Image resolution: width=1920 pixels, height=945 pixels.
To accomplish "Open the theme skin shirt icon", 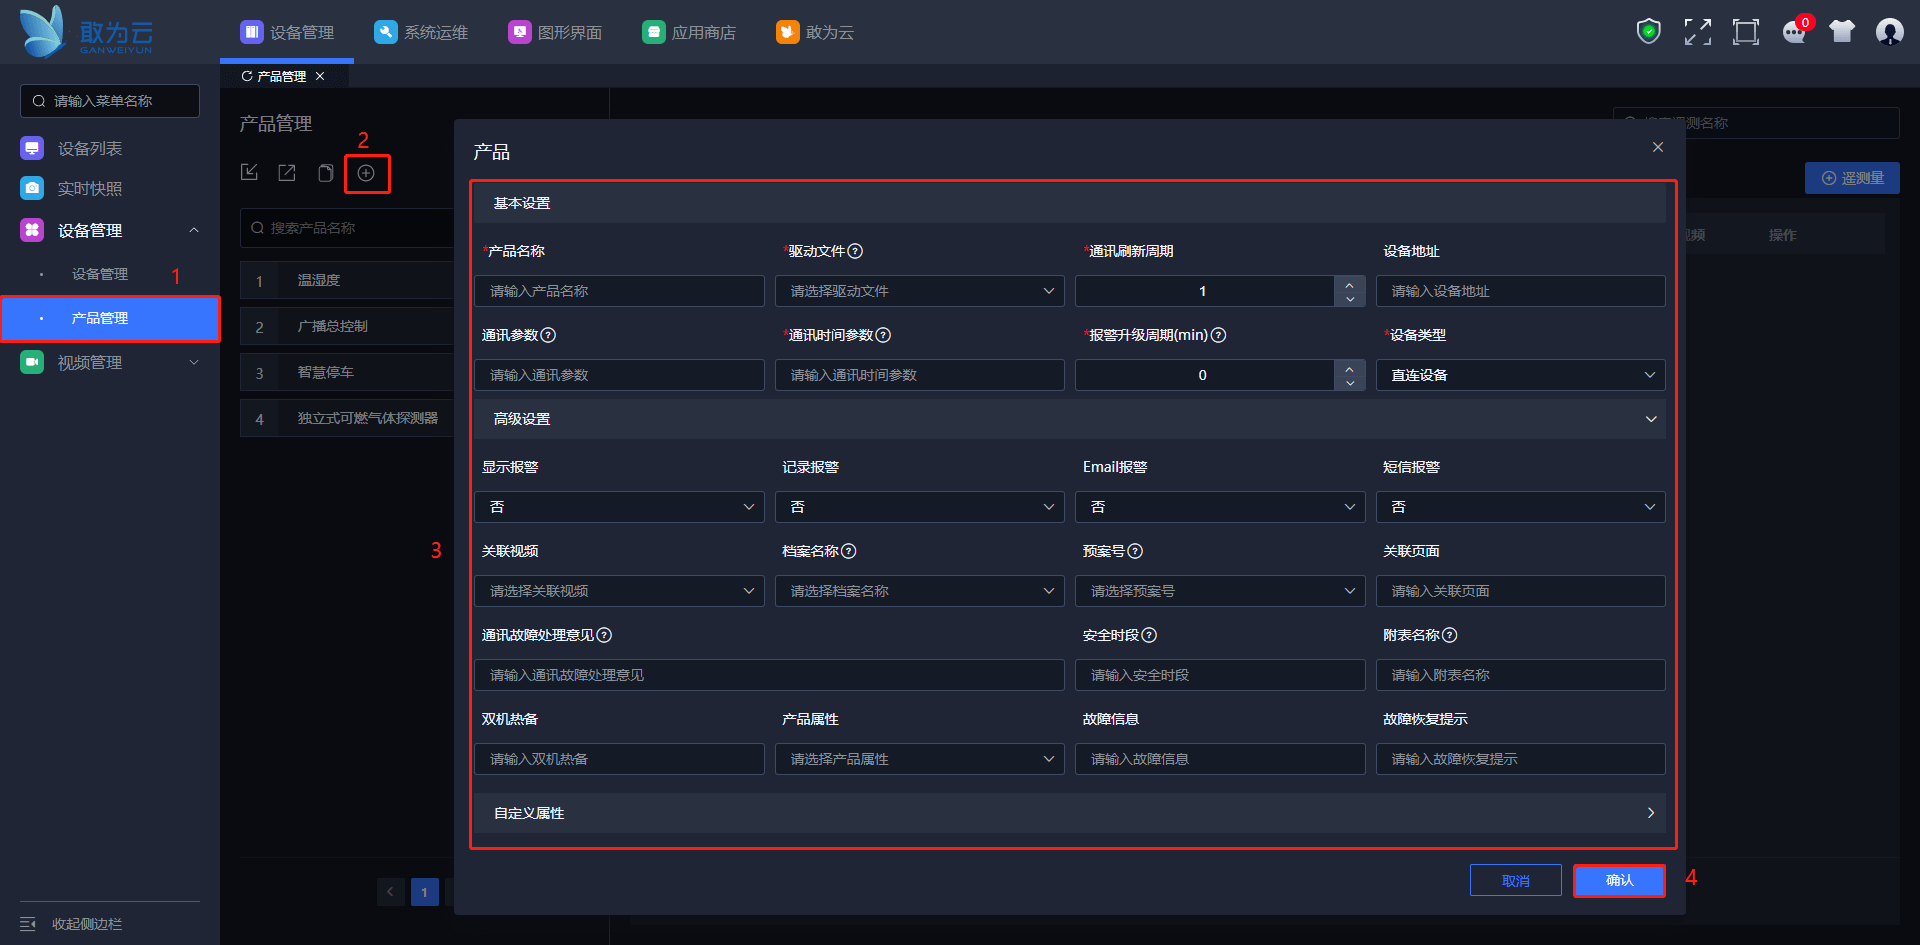I will pos(1842,32).
